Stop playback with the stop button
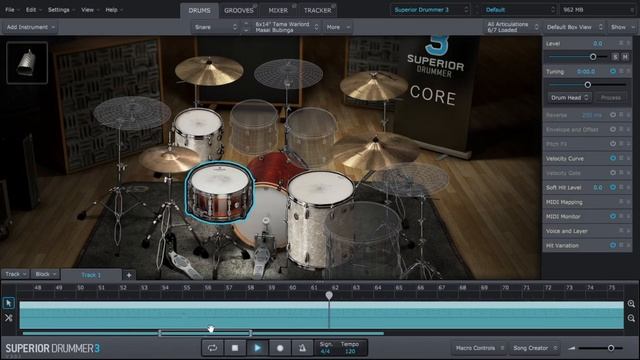 point(235,348)
